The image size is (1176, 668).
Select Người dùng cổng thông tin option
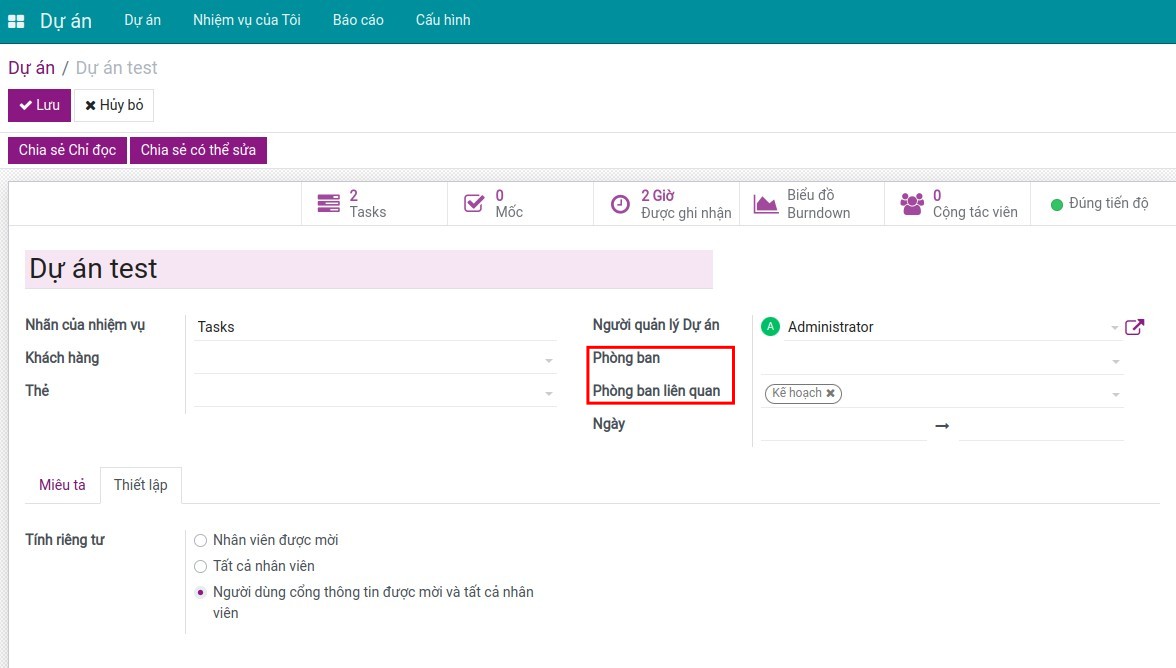(x=201, y=593)
